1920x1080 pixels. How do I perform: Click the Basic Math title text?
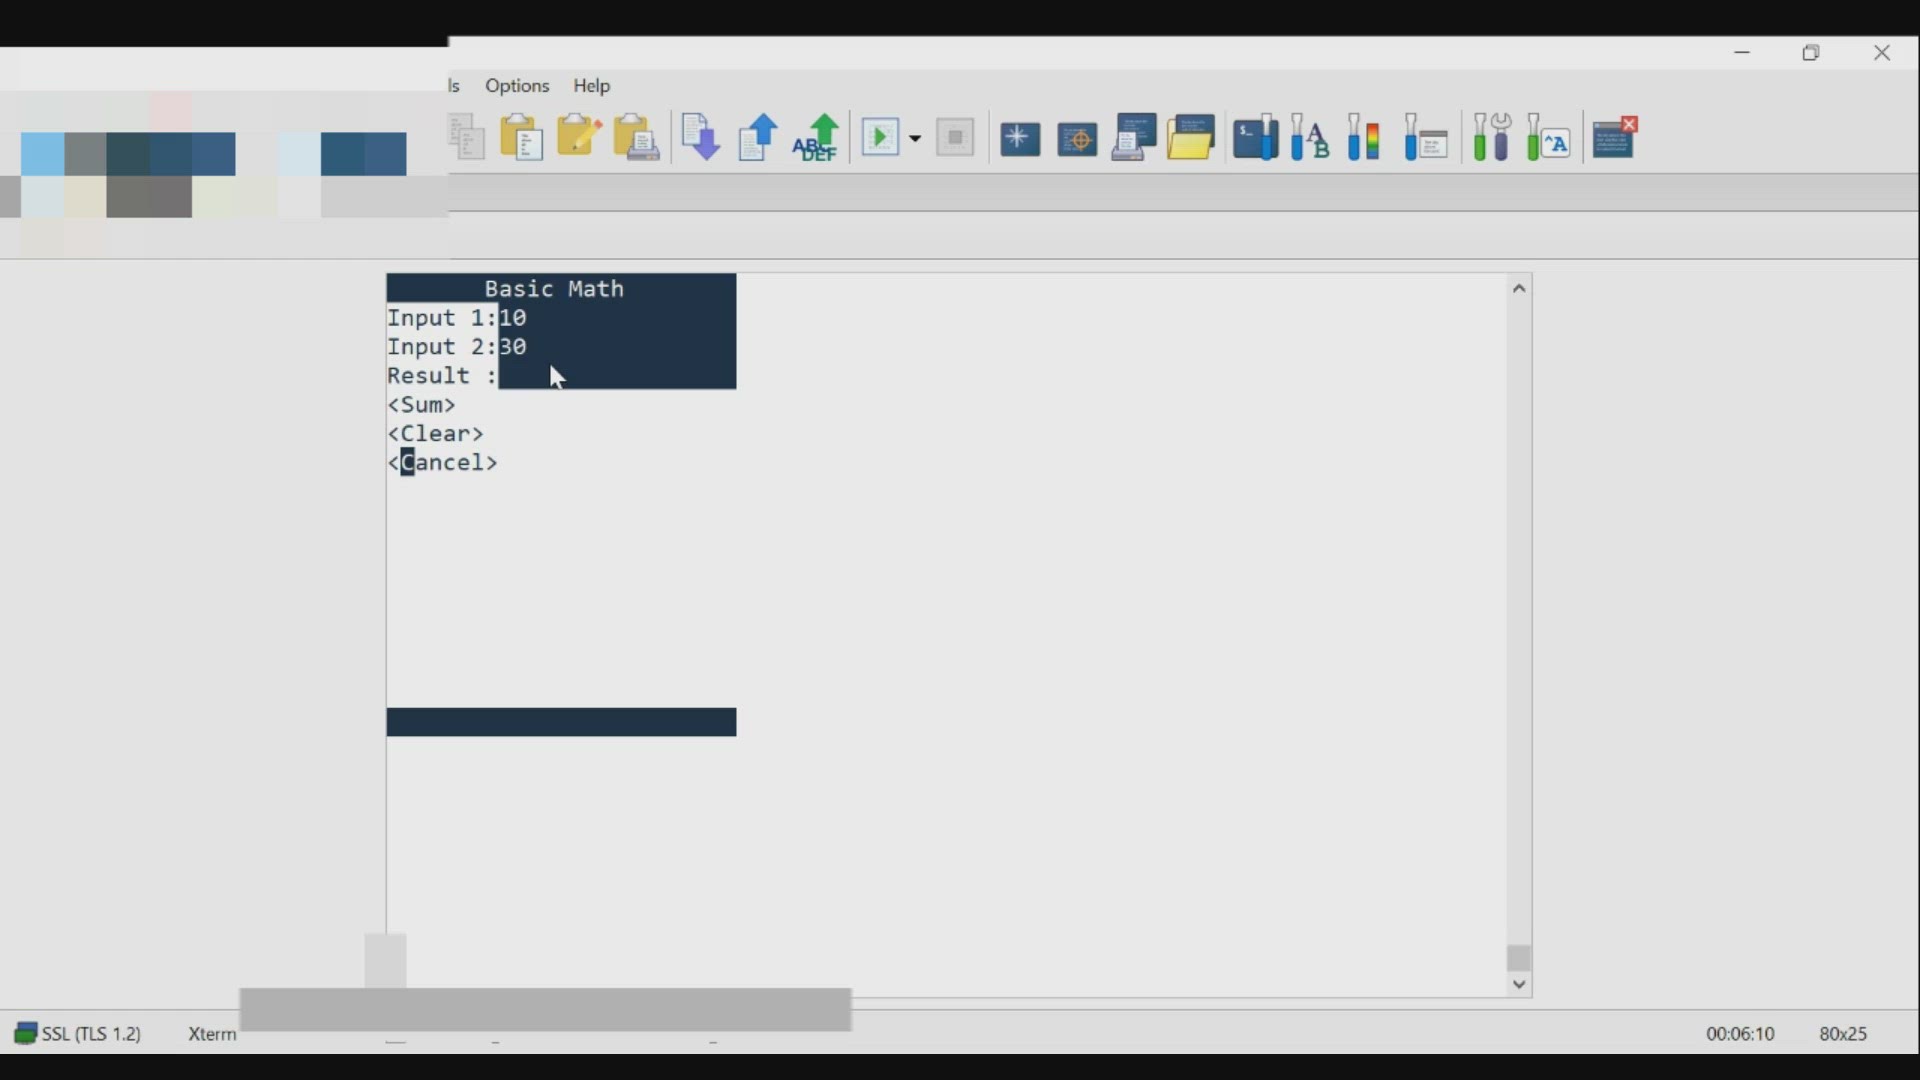pyautogui.click(x=554, y=289)
